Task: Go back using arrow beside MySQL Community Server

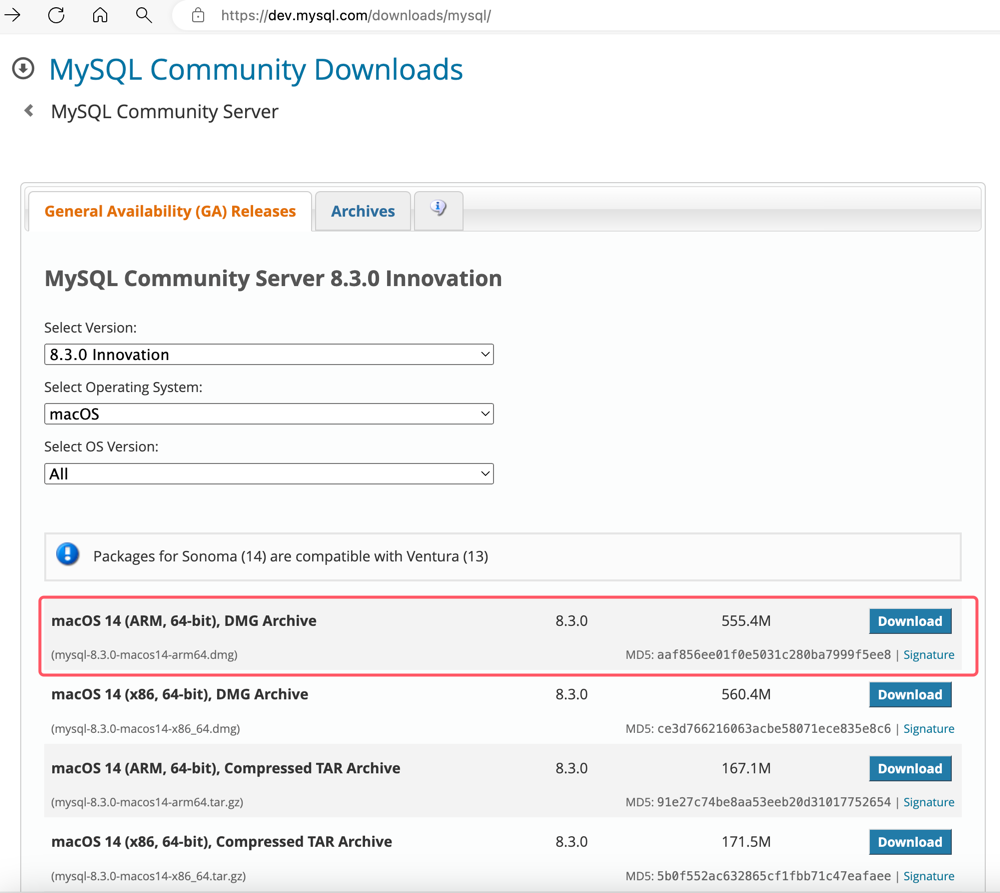Action: click(29, 110)
